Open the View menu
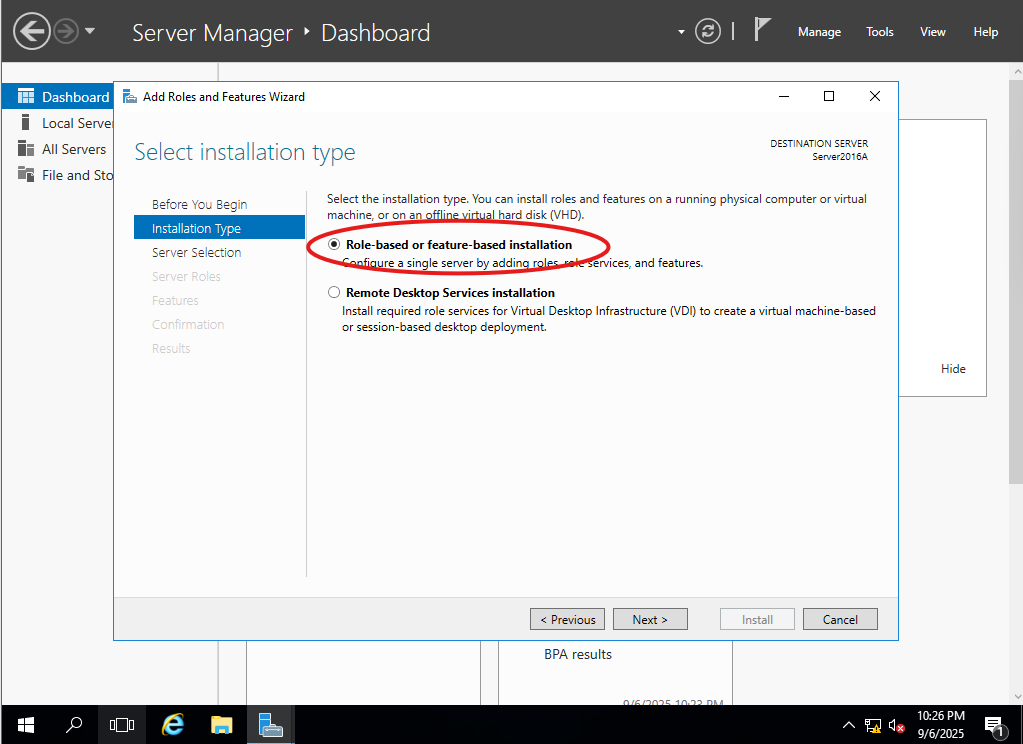The width and height of the screenshot is (1023, 744). point(932,32)
